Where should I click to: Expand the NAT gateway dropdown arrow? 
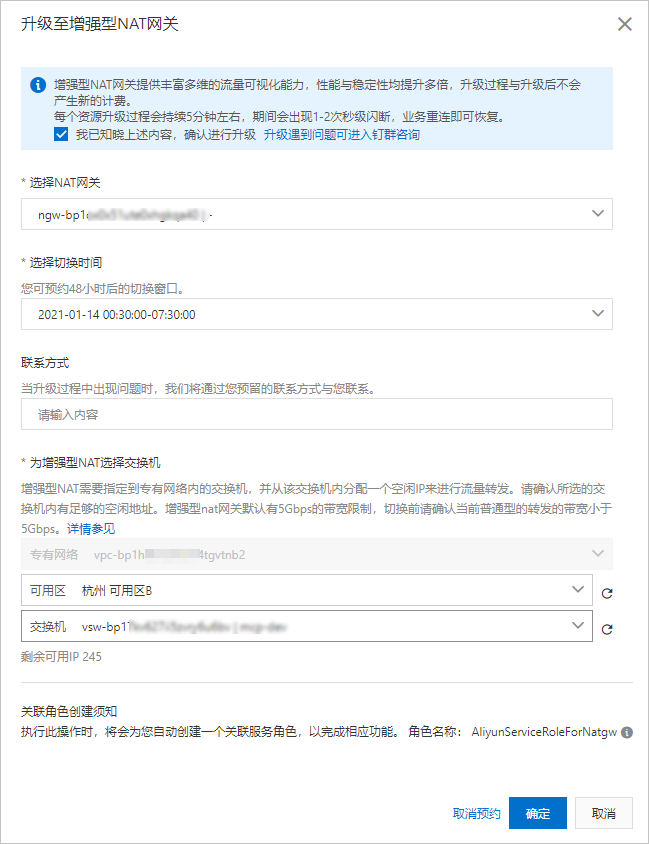click(x=597, y=214)
